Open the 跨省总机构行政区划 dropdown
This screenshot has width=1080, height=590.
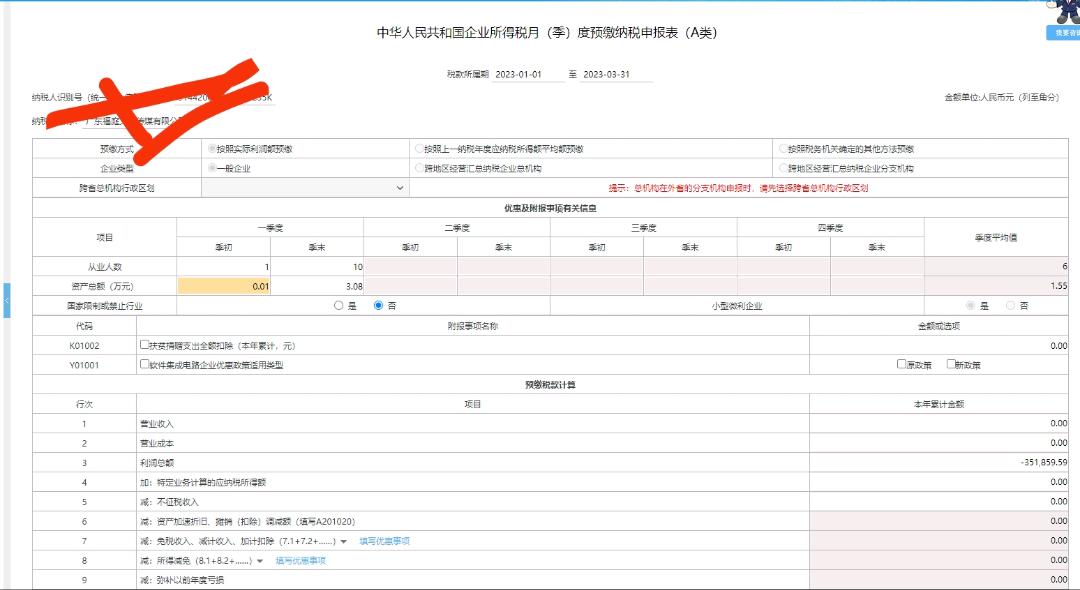tap(305, 188)
